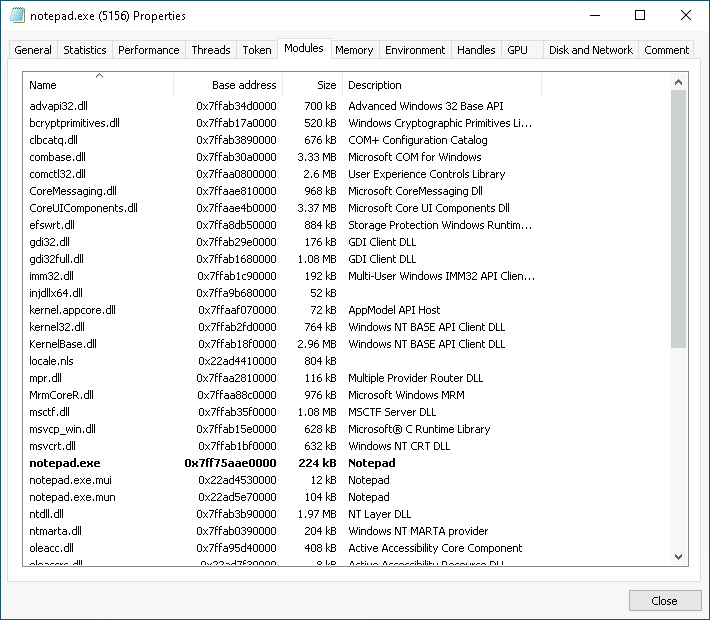Open the Handles tab
Viewport: 710px width, 620px height.
tap(476, 50)
